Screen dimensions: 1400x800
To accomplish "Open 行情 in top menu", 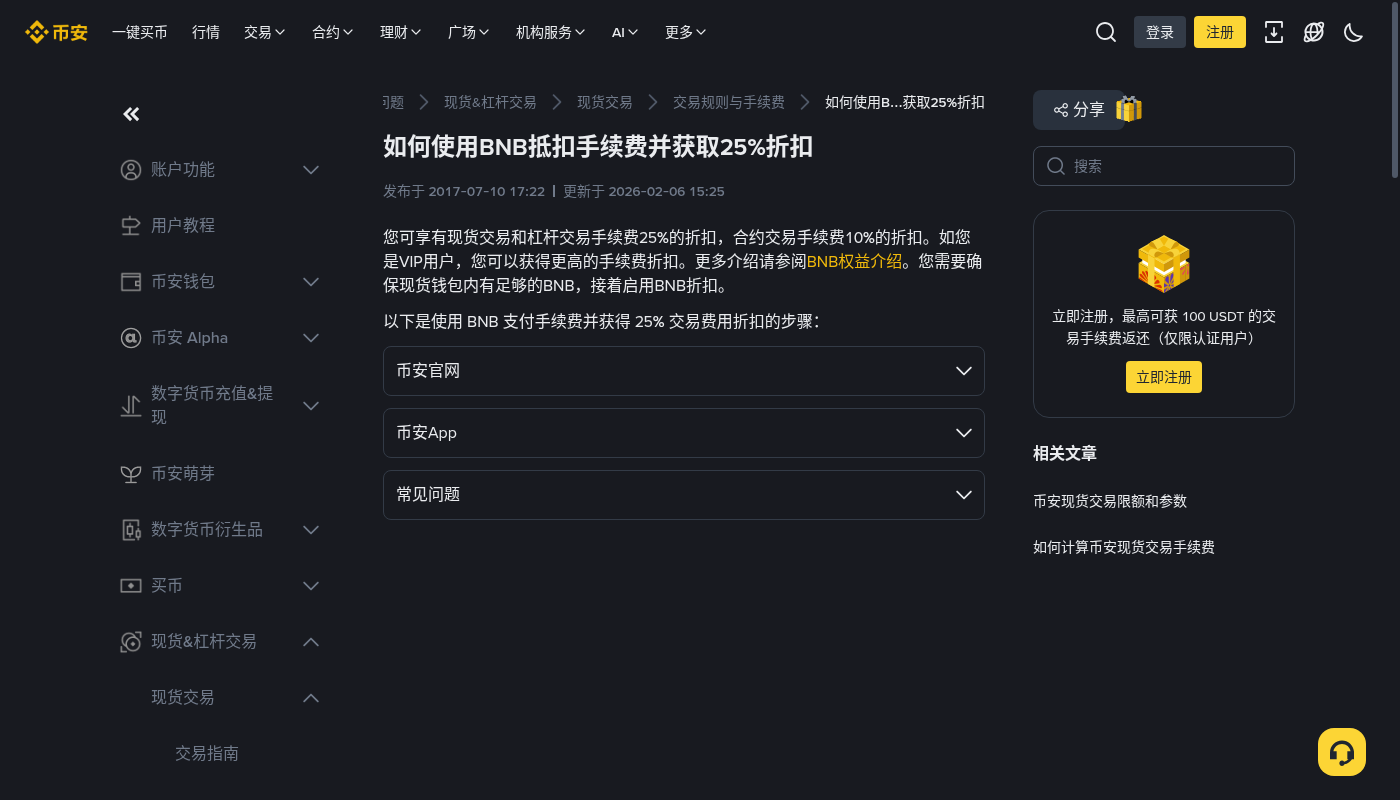I will [206, 32].
